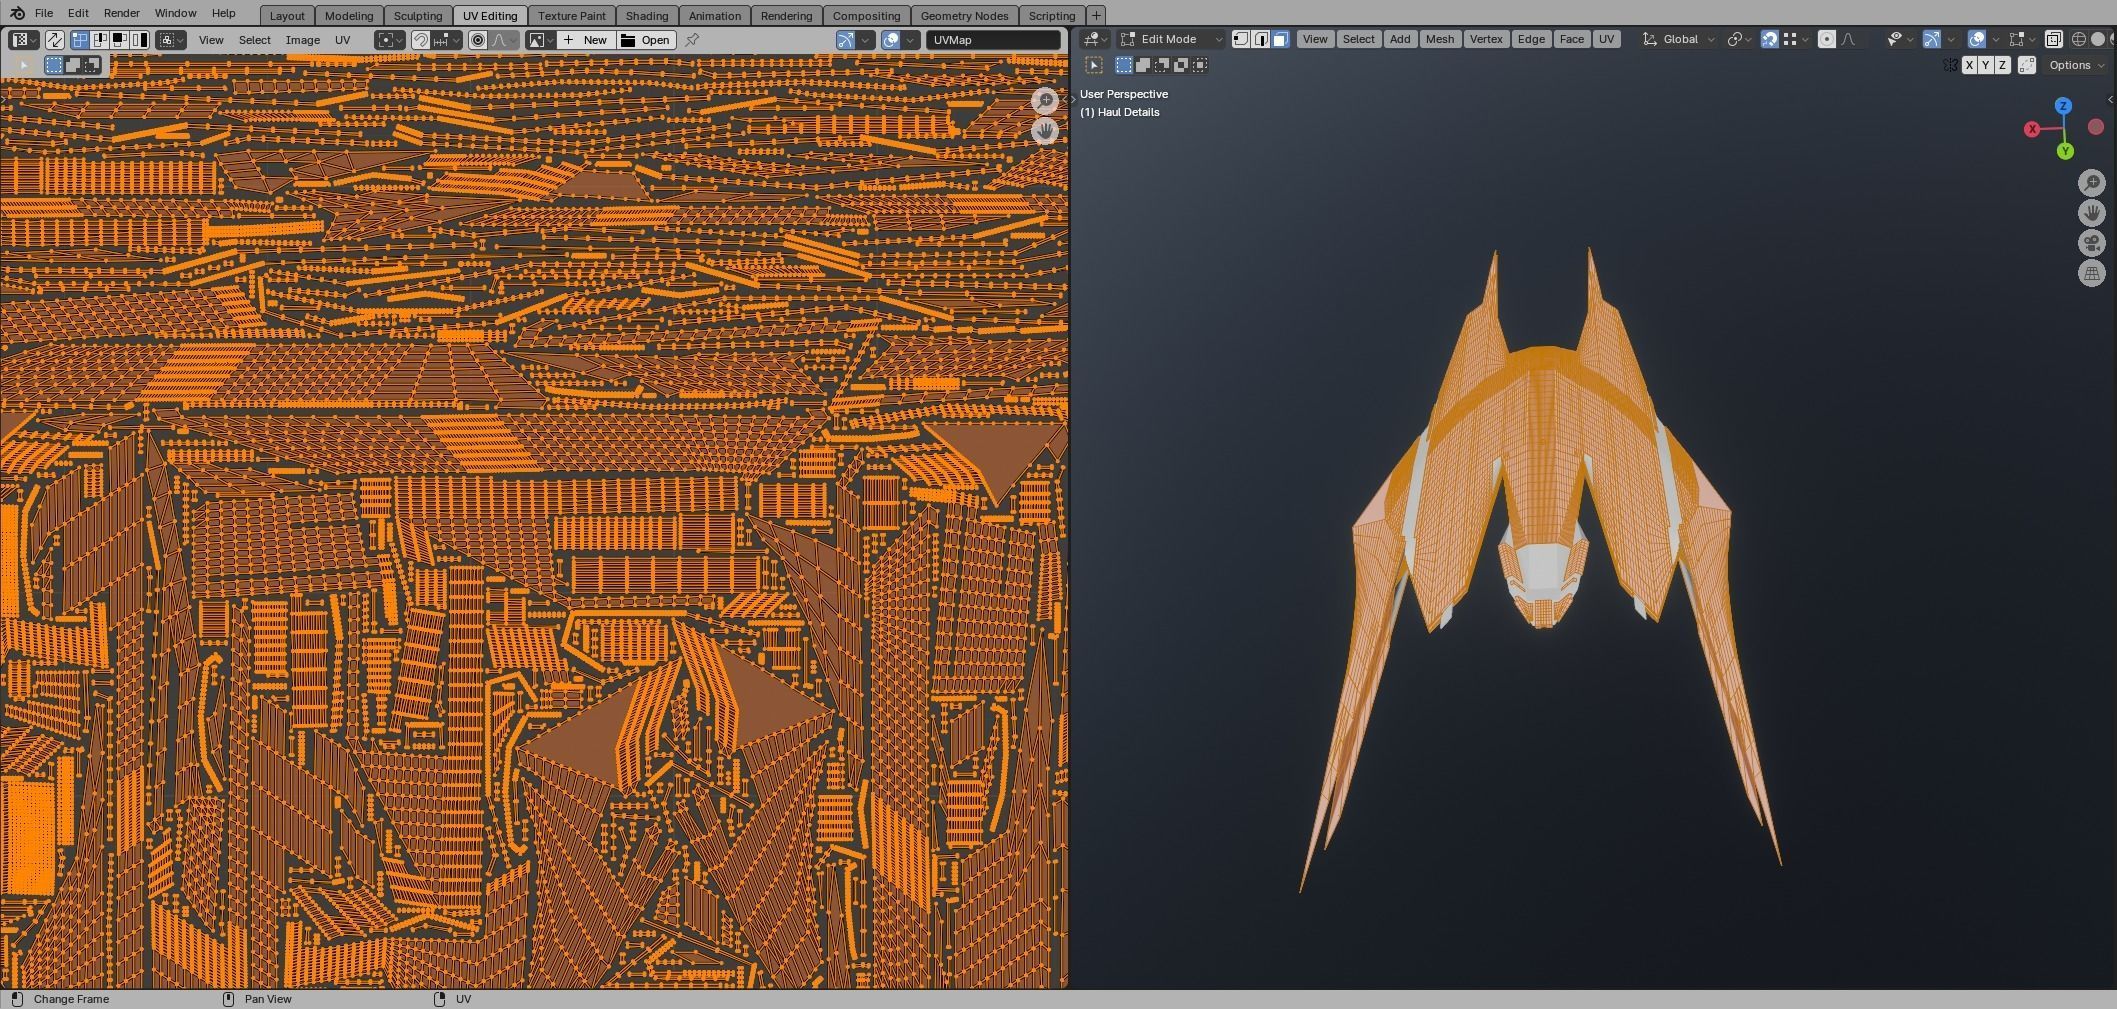Open the sticky selection mode dropdown

(x=171, y=40)
